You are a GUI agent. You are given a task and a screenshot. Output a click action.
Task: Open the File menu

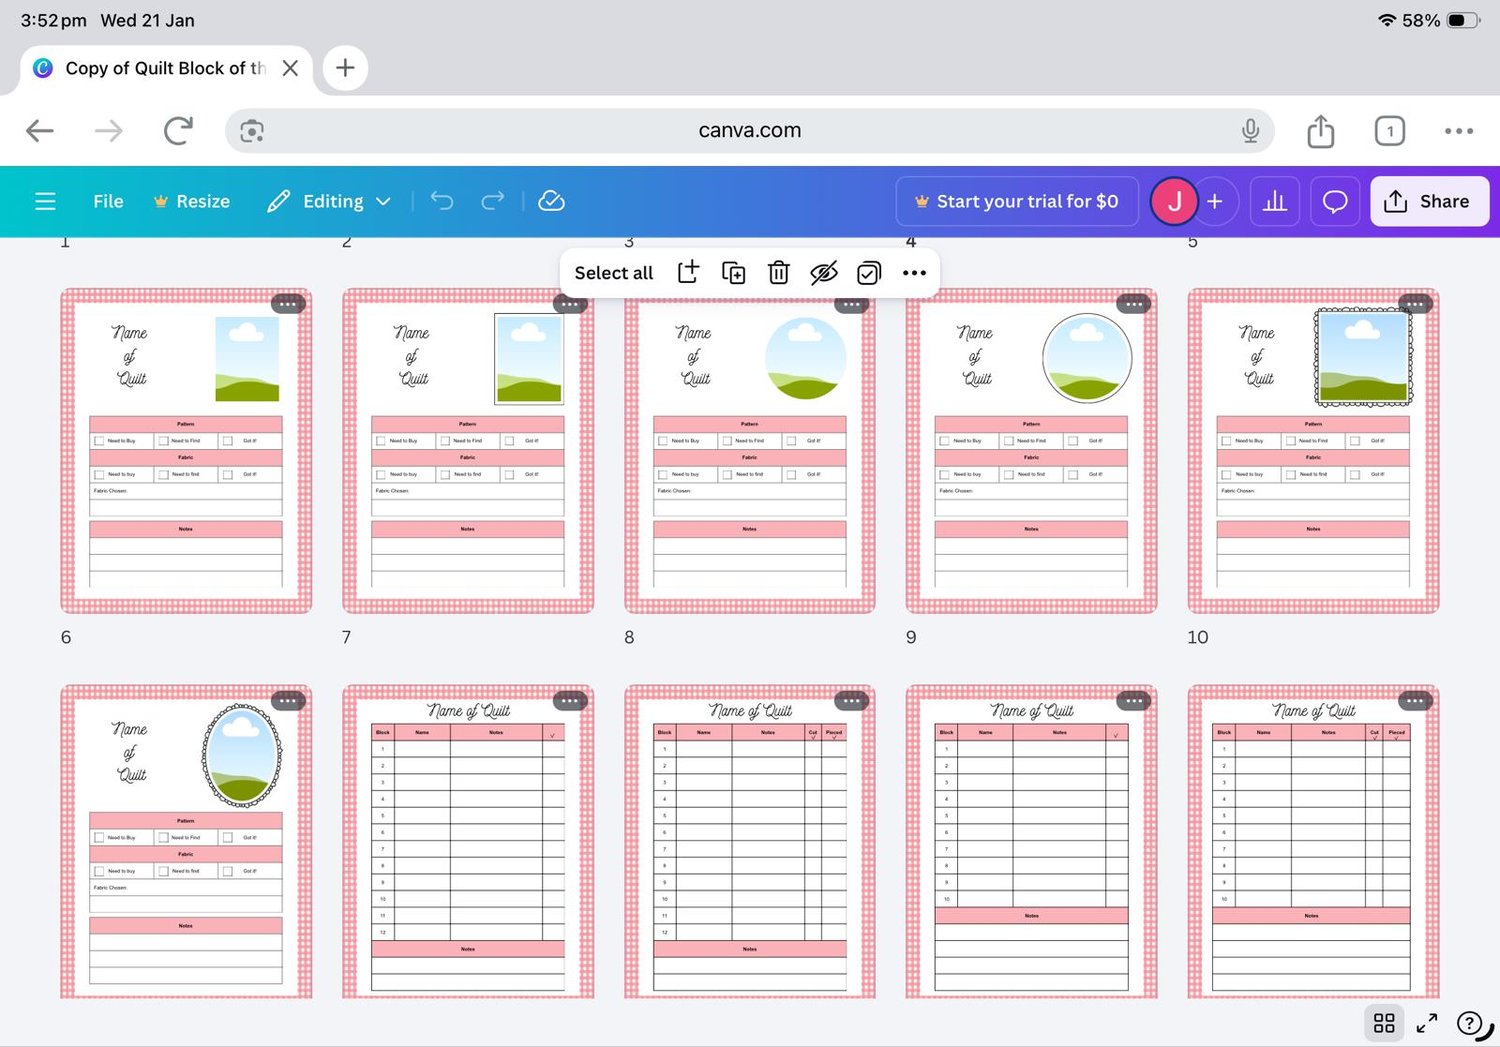(108, 201)
